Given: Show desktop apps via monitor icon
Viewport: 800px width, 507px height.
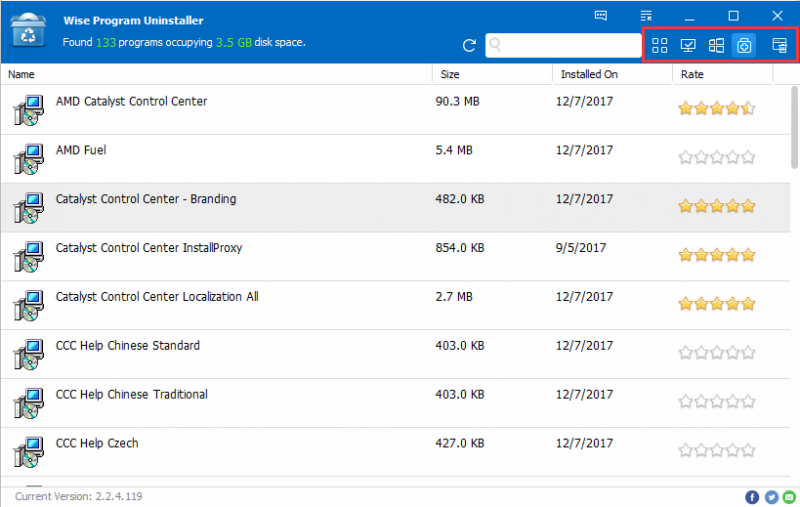Looking at the screenshot, I should pos(688,45).
